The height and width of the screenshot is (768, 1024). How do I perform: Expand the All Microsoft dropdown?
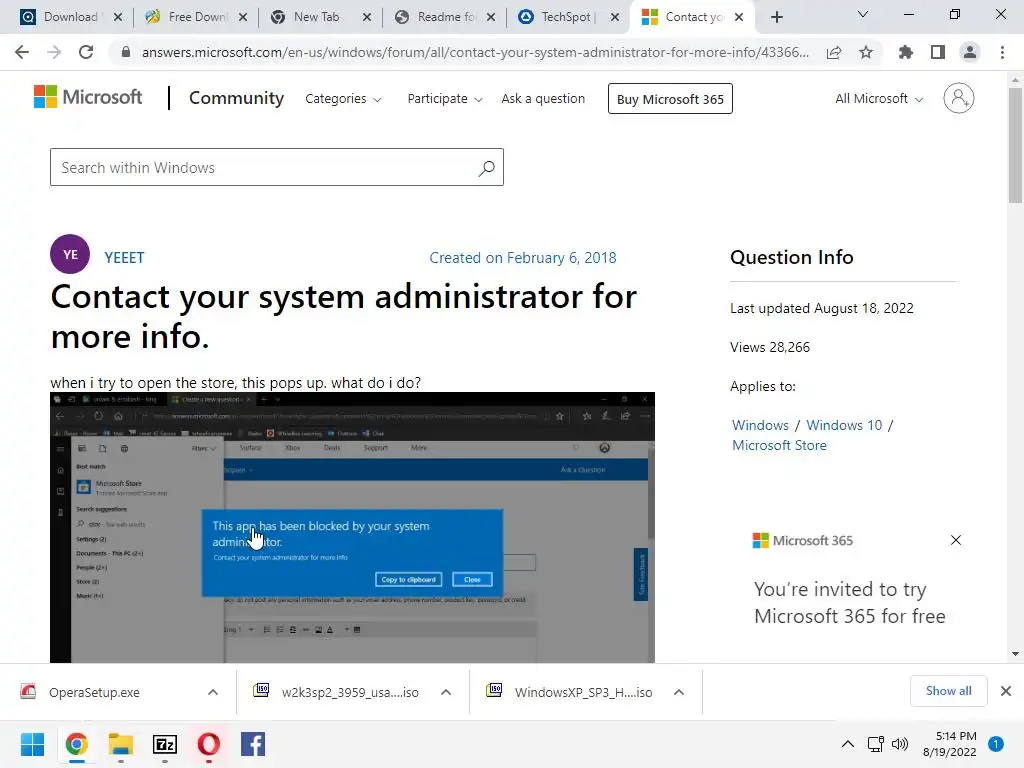pos(879,99)
